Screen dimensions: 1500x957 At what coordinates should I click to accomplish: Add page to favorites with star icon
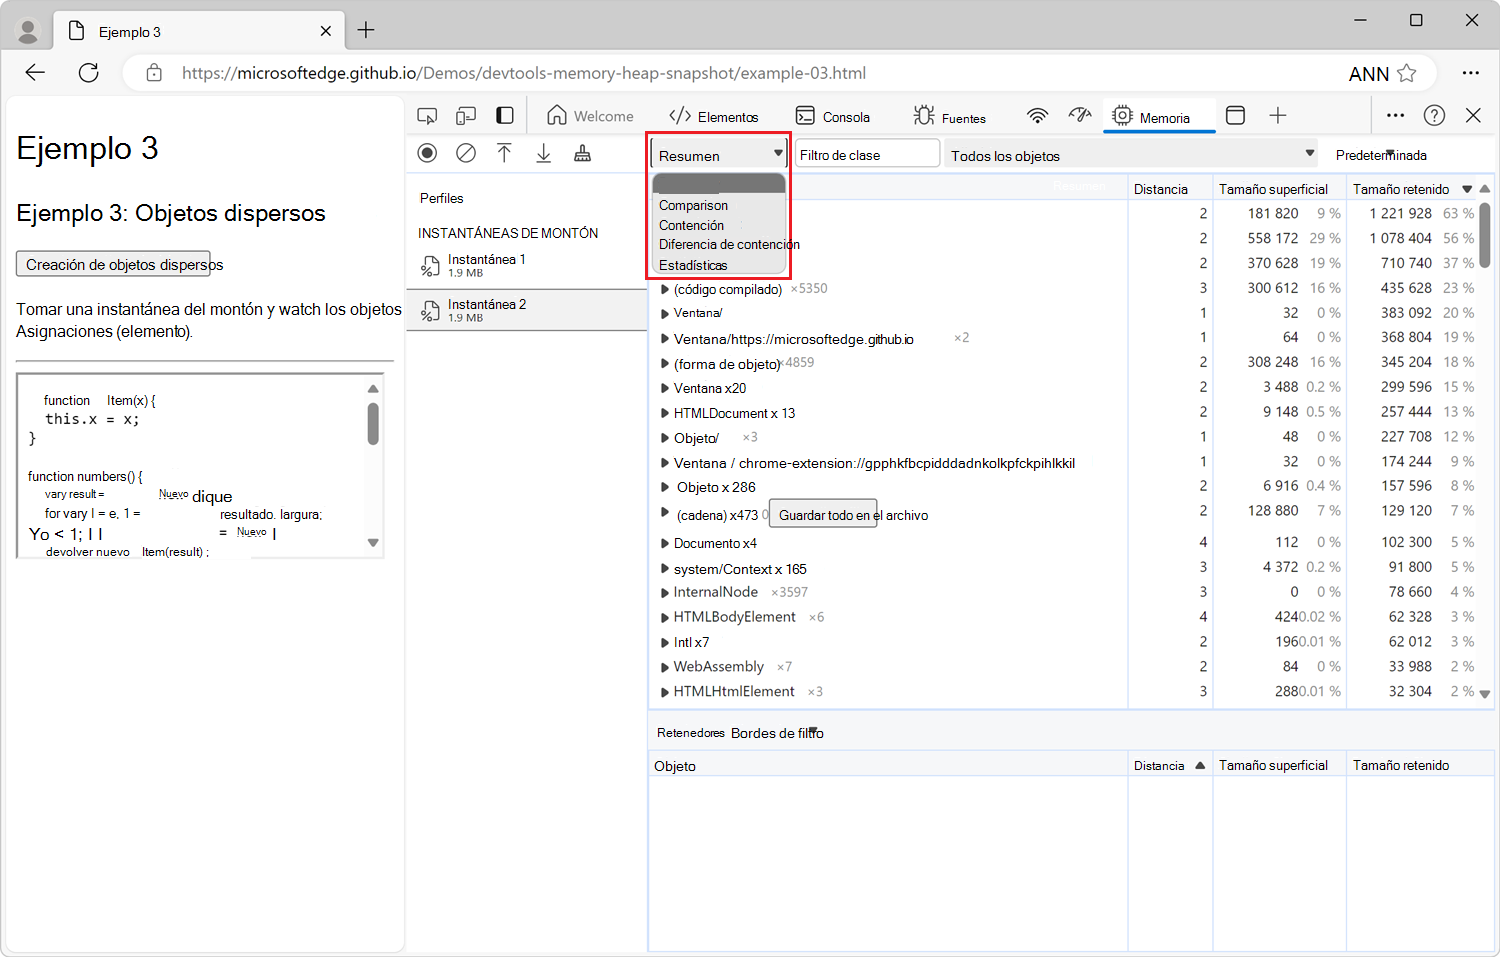[x=1407, y=73]
